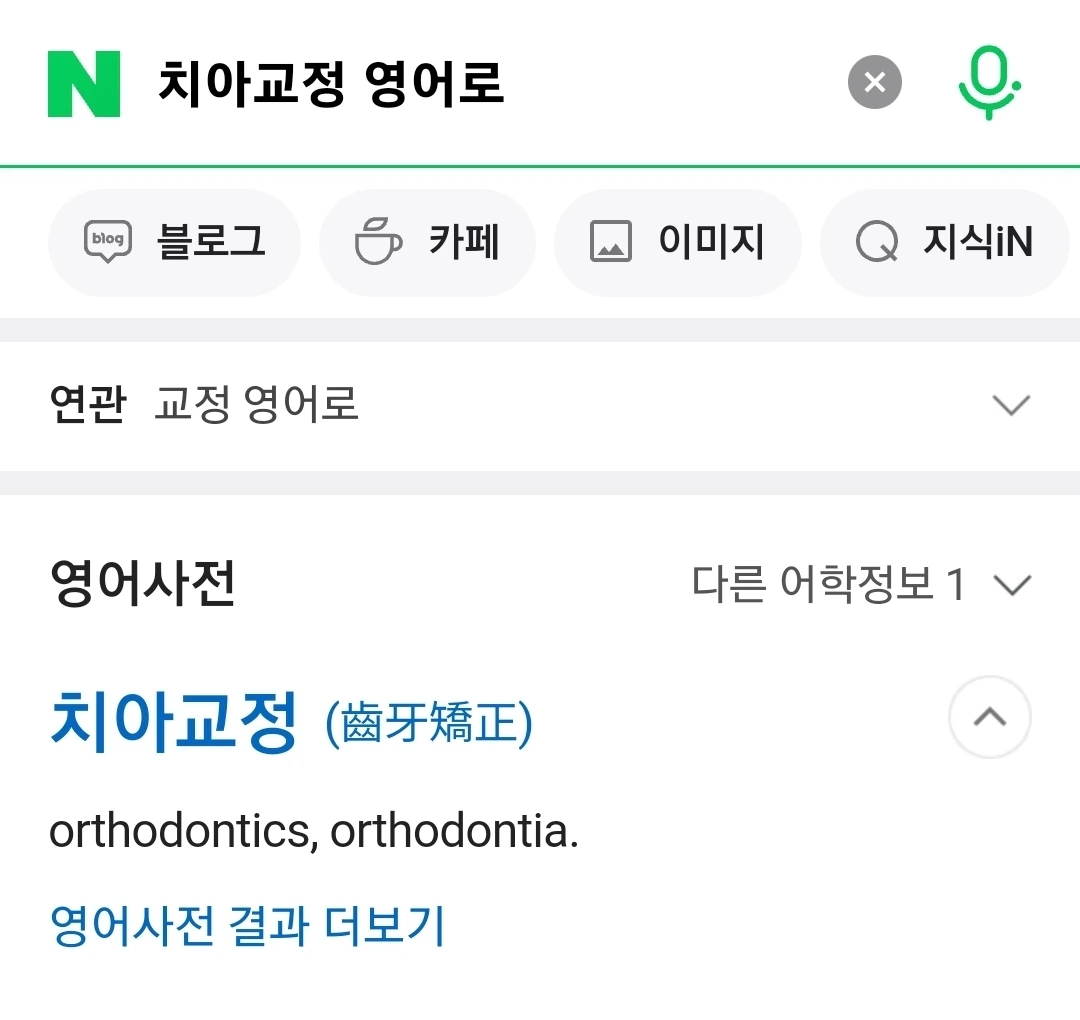Tap the green Naver N logo
Viewport: 1080px width, 1020px height.
pos(84,83)
